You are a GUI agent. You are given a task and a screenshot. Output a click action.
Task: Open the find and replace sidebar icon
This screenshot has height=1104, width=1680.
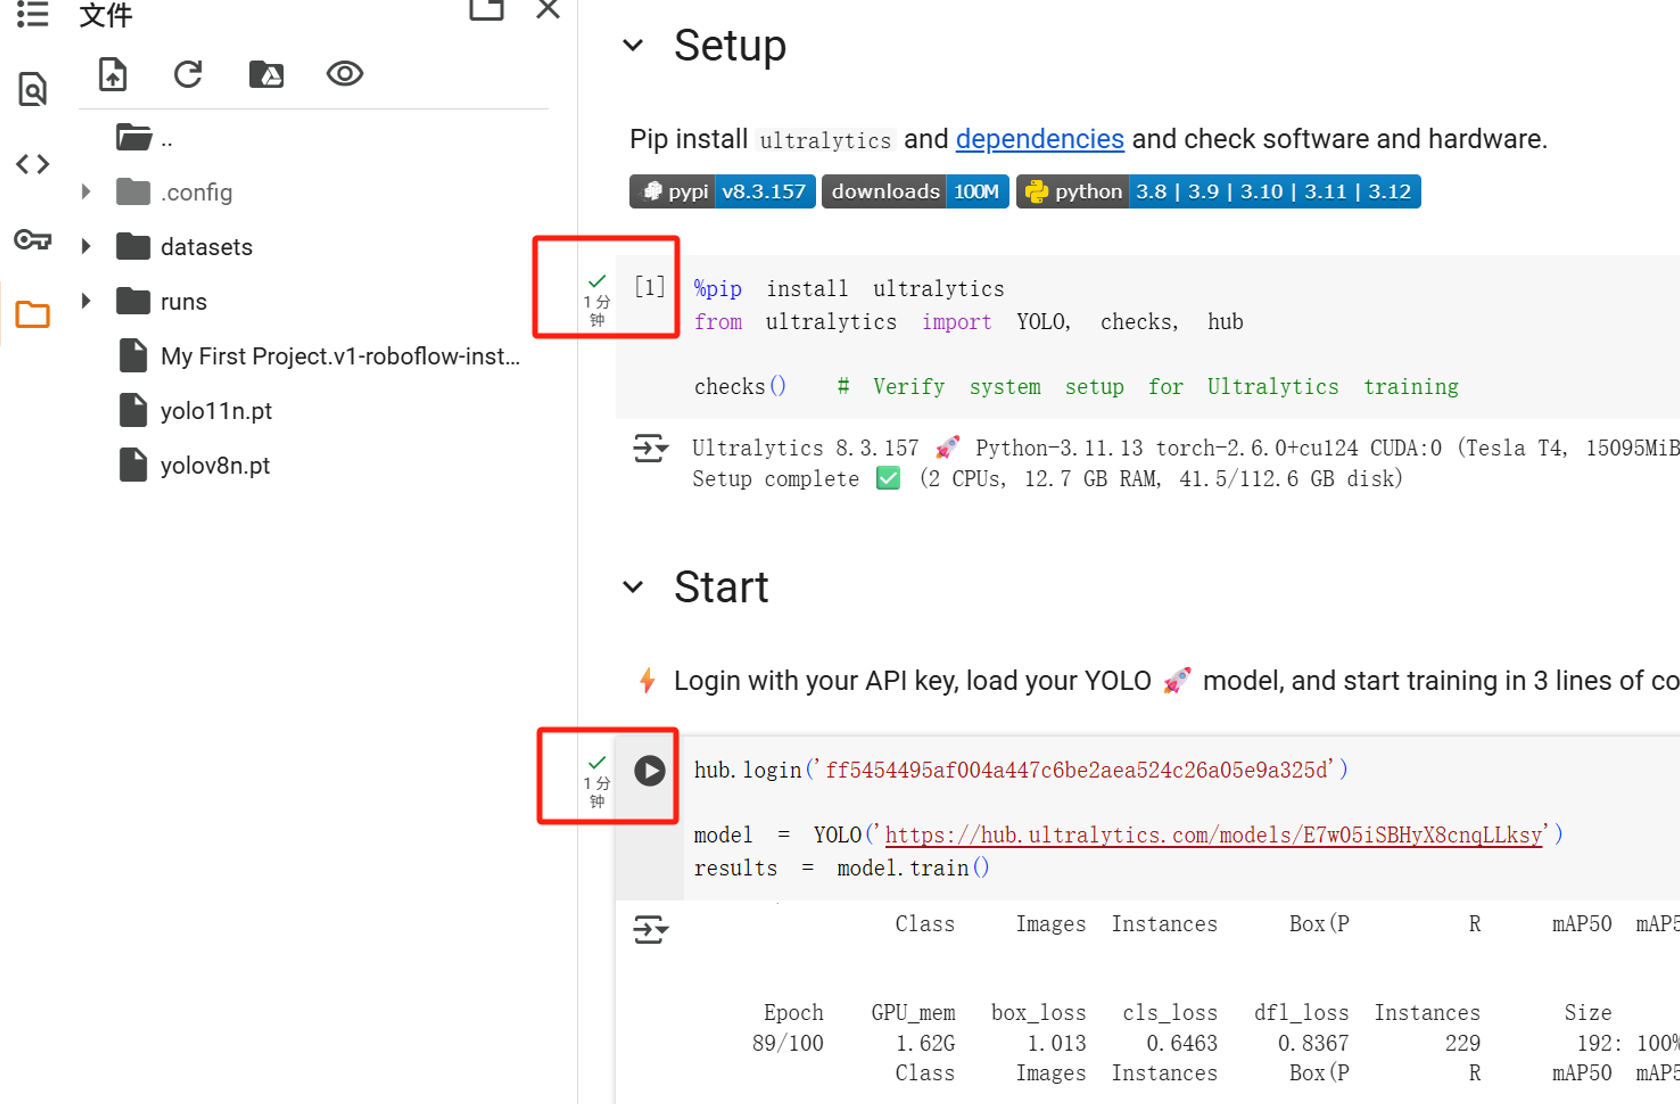[32, 89]
